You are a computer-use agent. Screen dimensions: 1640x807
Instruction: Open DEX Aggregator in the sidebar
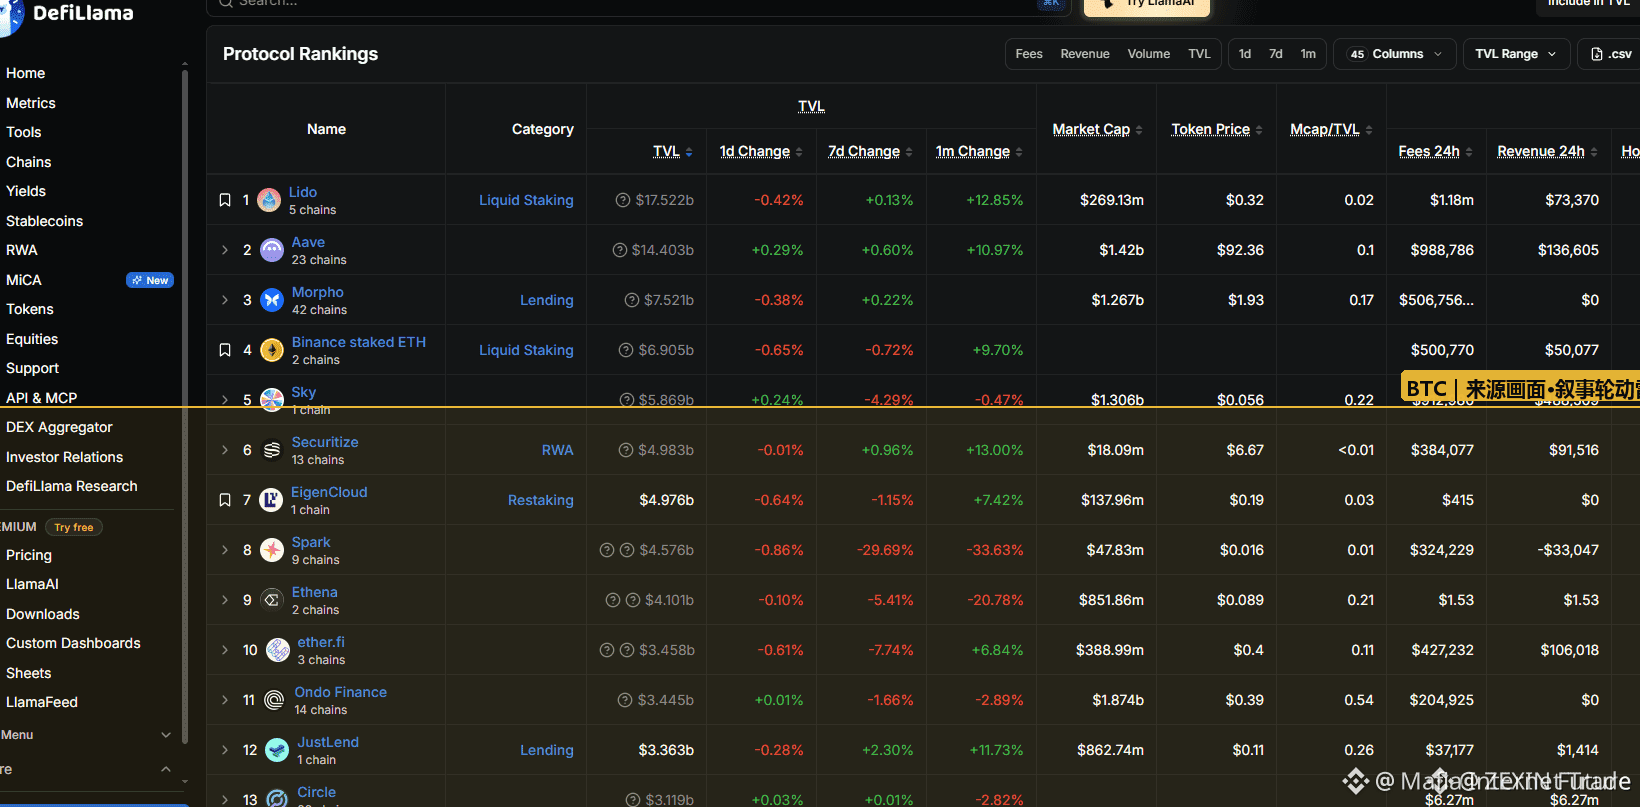coord(60,427)
